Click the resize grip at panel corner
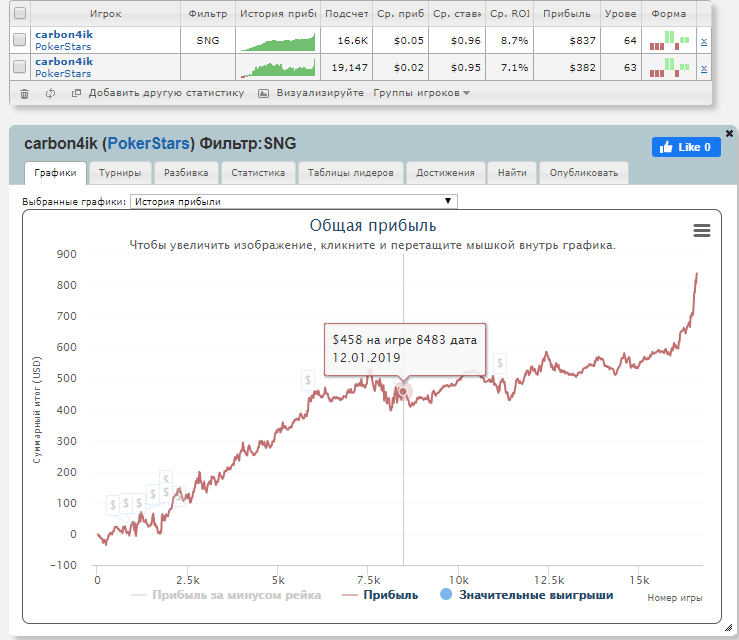This screenshot has width=739, height=640. click(x=728, y=628)
